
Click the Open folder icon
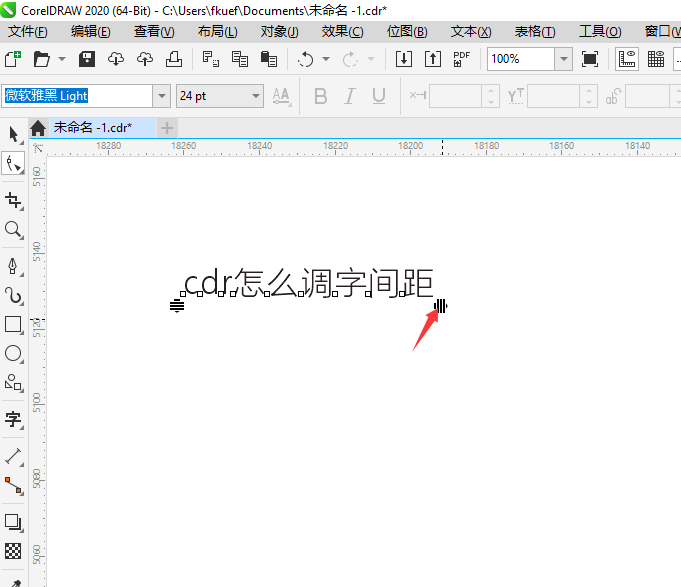42,59
